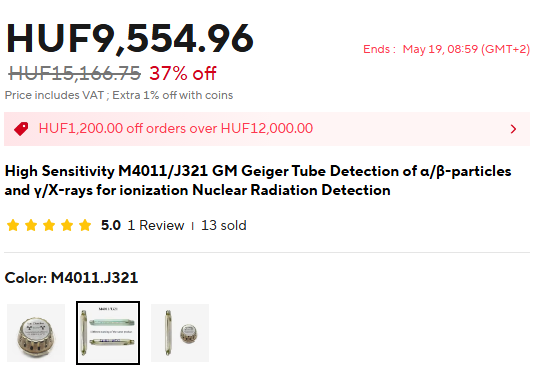
Task: Click the High Sensitivity Geiger Tube product title
Action: click(x=258, y=181)
